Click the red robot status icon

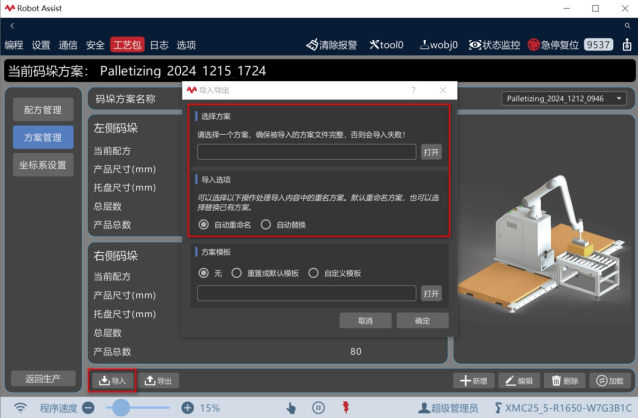pyautogui.click(x=346, y=407)
